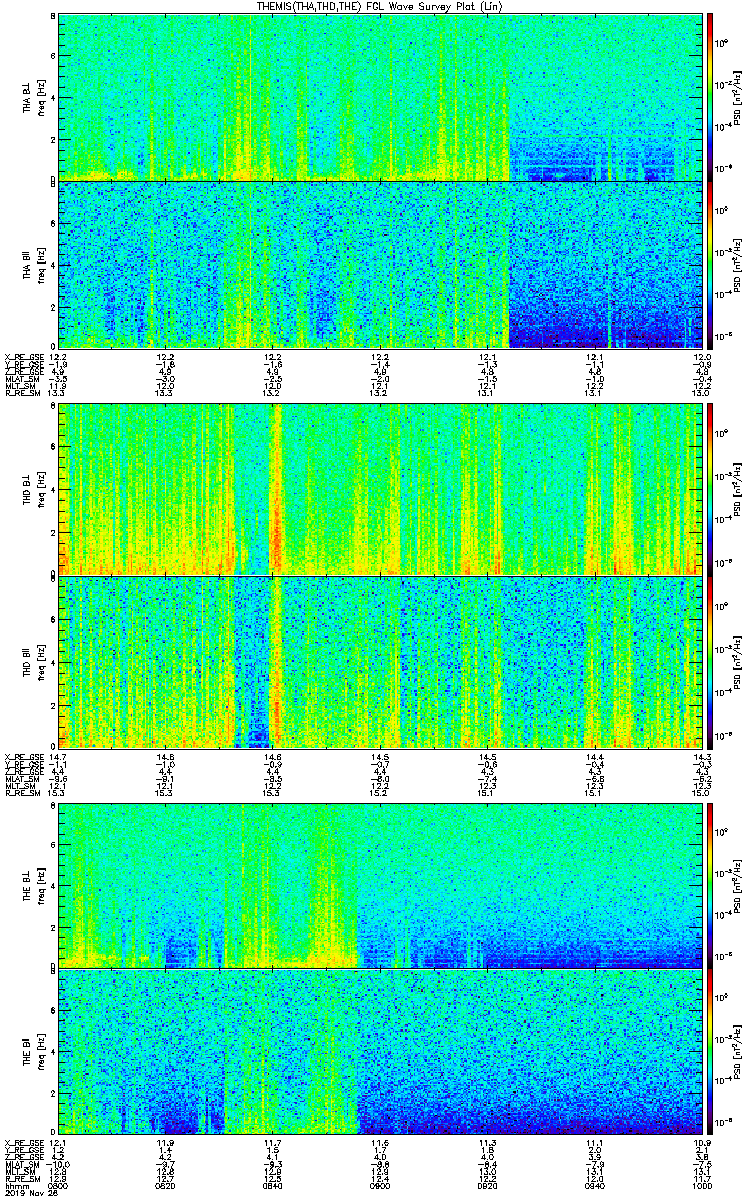Select the THE B-parallel spectrogram panel

[x=380, y=1053]
